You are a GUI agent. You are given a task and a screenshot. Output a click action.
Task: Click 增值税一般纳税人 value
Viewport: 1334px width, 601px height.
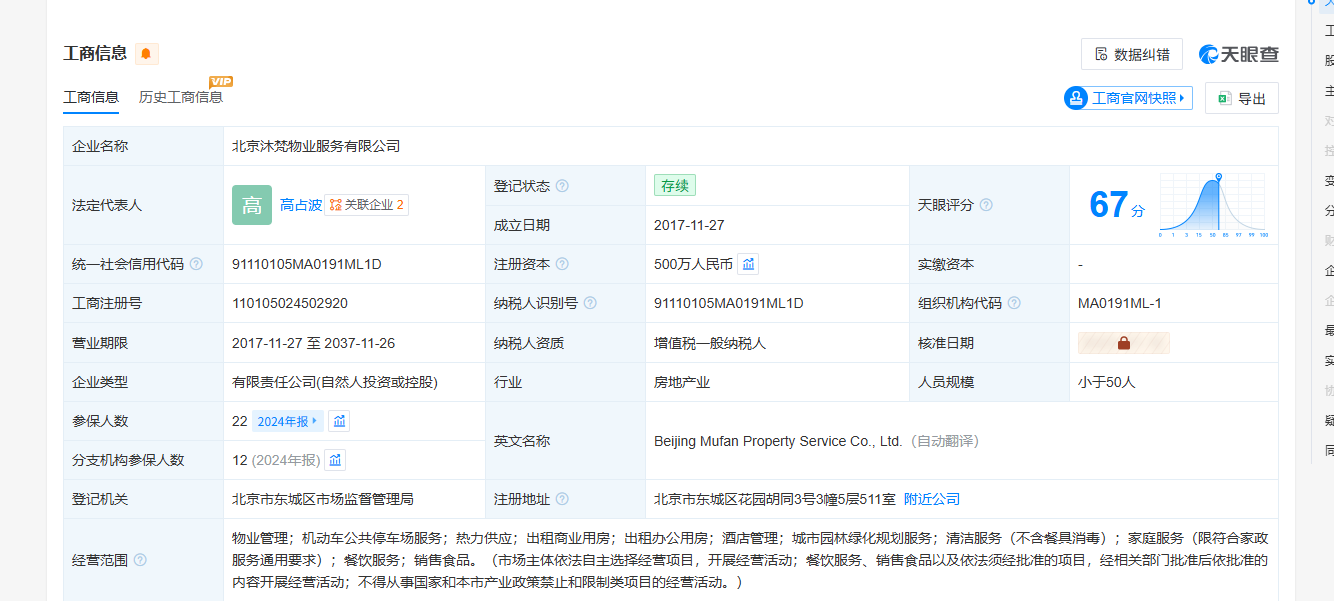(x=710, y=343)
